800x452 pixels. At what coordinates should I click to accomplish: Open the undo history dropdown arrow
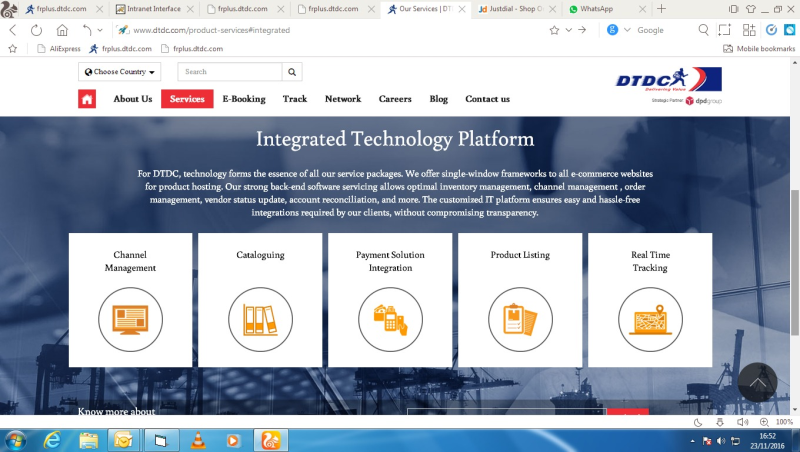pyautogui.click(x=100, y=30)
